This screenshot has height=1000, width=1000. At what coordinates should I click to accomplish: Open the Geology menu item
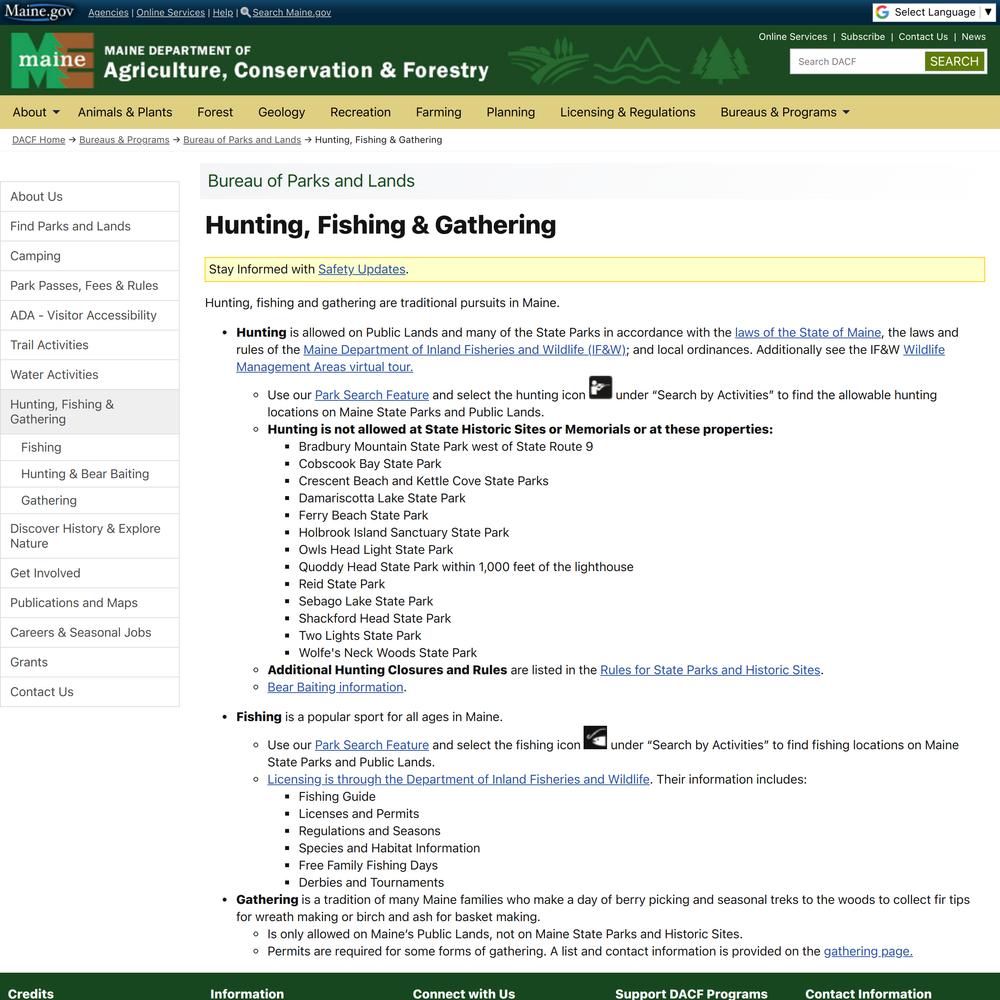[x=281, y=112]
